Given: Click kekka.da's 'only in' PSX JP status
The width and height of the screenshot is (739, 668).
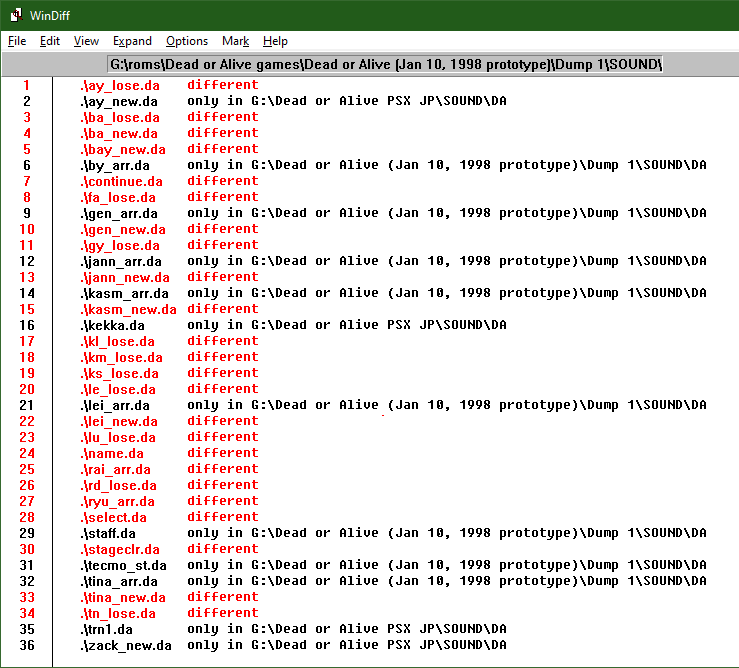Looking at the screenshot, I should pos(347,325).
